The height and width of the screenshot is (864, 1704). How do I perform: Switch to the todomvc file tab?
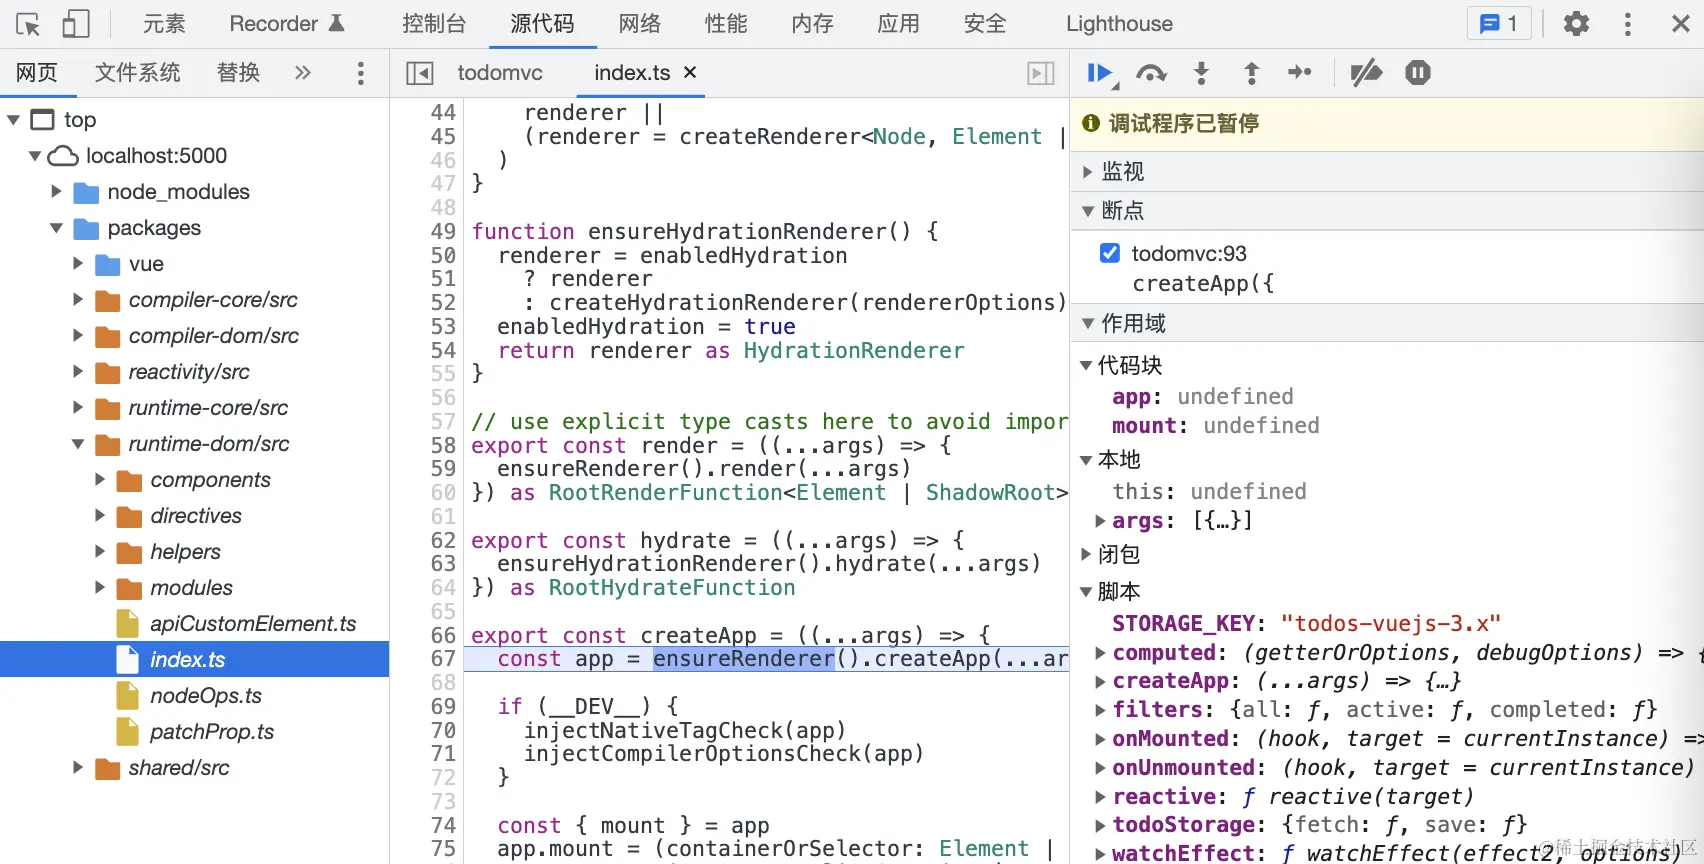tap(500, 73)
